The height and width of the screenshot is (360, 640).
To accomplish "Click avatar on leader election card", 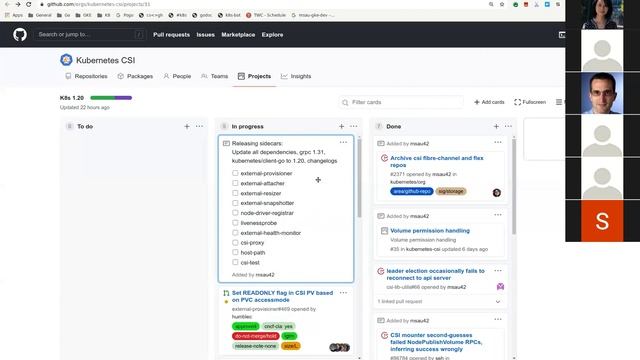I will (x=500, y=287).
